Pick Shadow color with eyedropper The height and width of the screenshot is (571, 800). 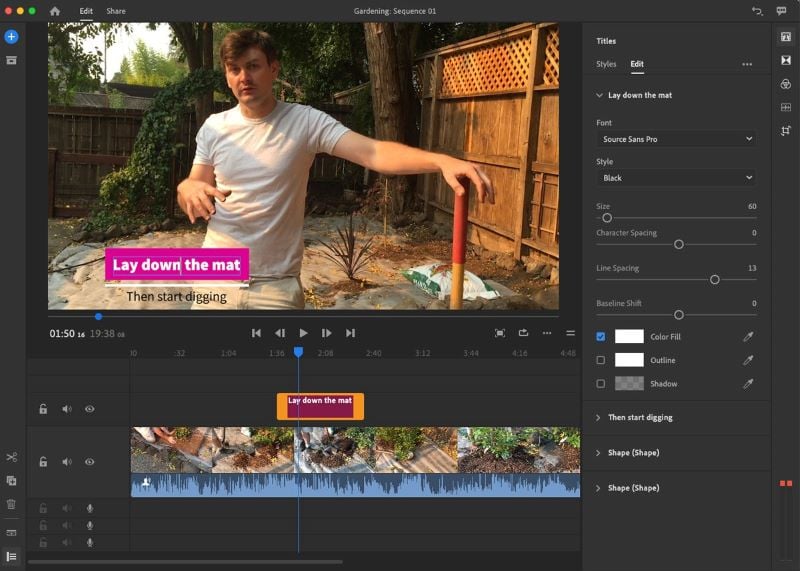coord(748,384)
